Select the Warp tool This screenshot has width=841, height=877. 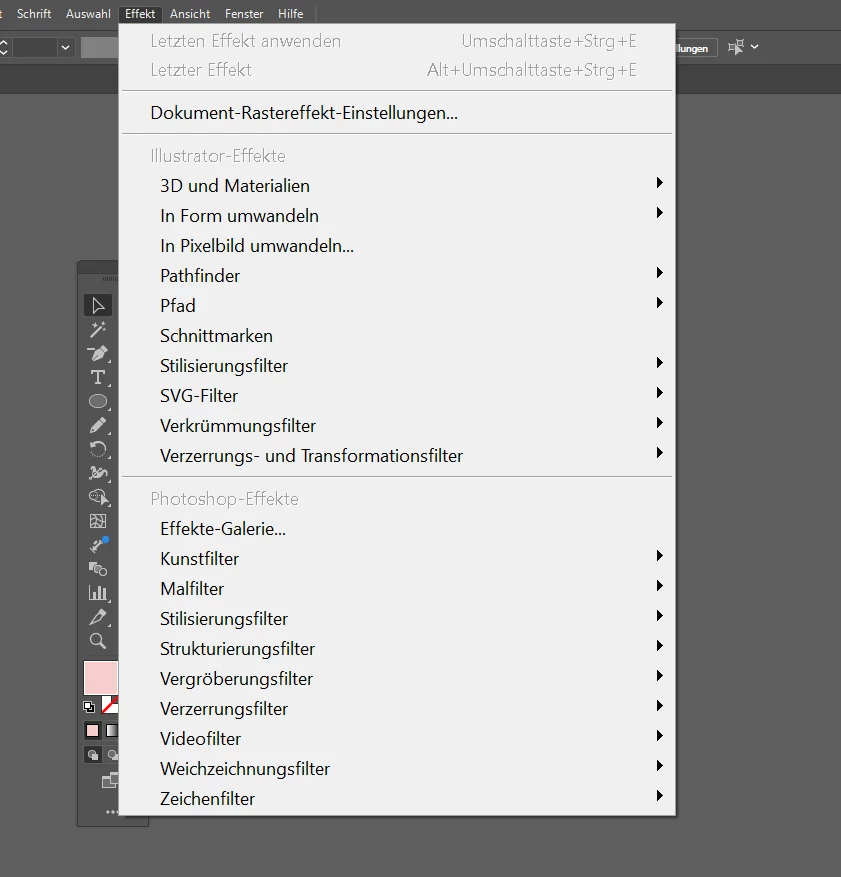point(98,474)
